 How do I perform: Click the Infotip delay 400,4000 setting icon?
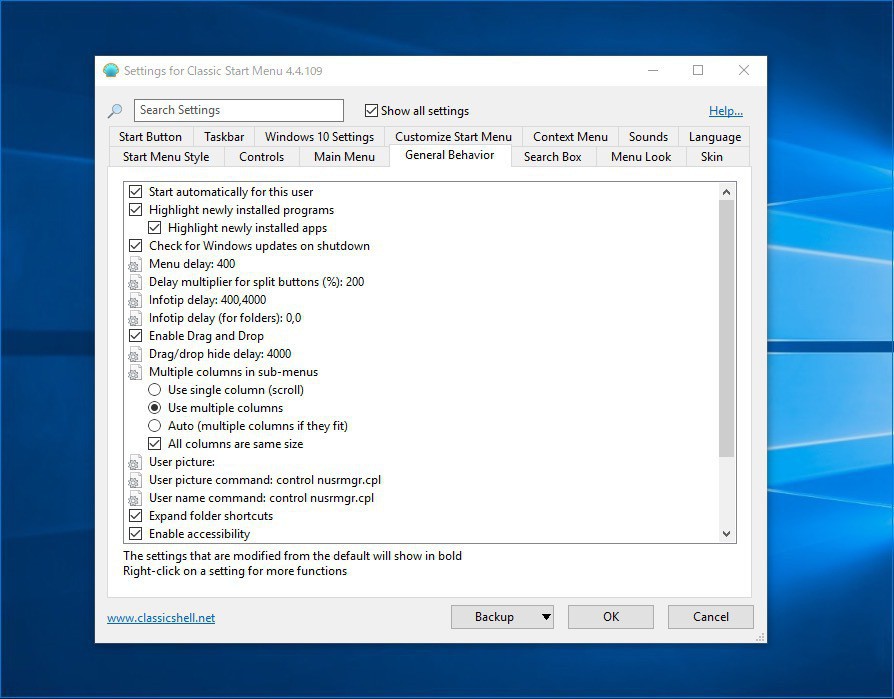pyautogui.click(x=135, y=300)
